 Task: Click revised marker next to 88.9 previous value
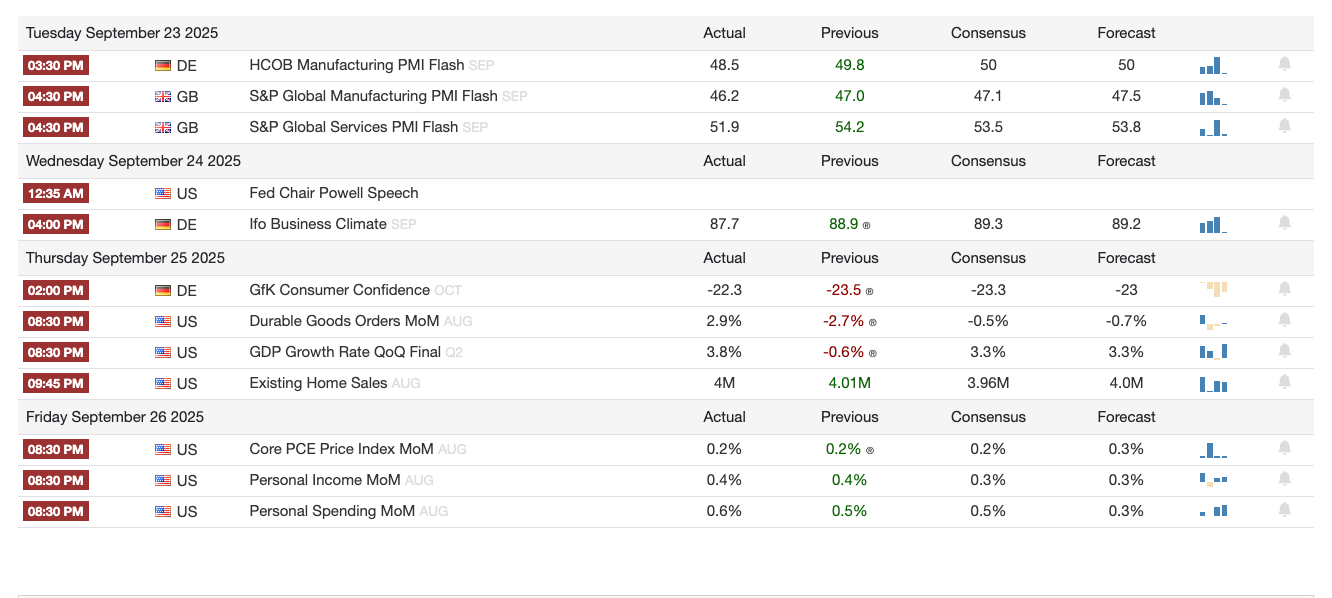[866, 226]
